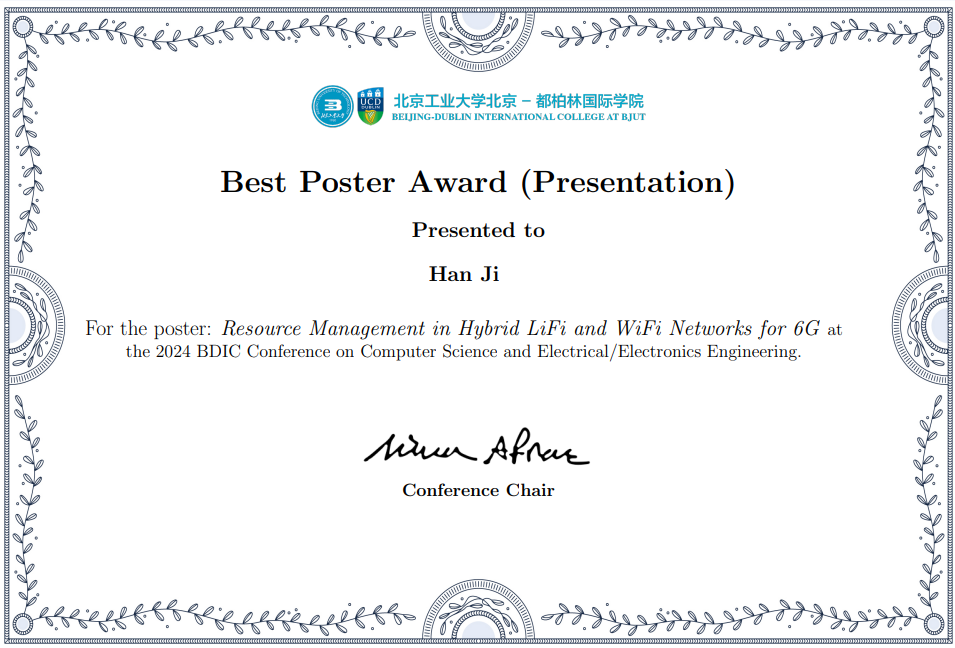Click the handwritten signature
The width and height of the screenshot is (955, 648).
[477, 450]
